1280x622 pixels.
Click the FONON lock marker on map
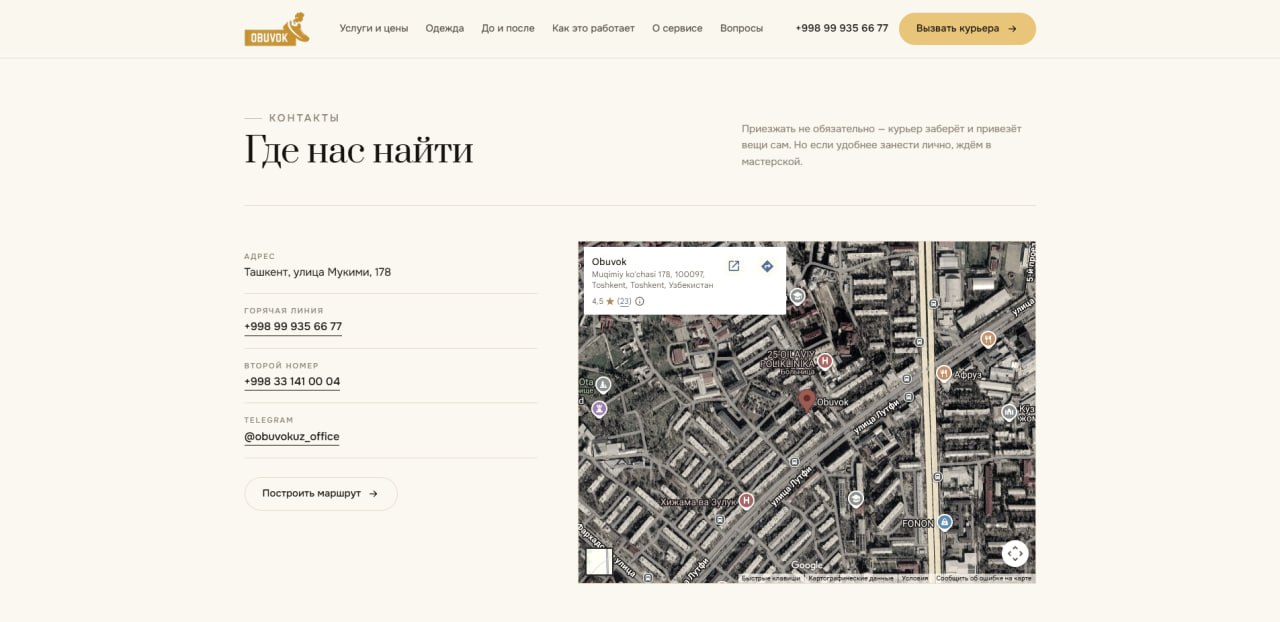pyautogui.click(x=944, y=522)
